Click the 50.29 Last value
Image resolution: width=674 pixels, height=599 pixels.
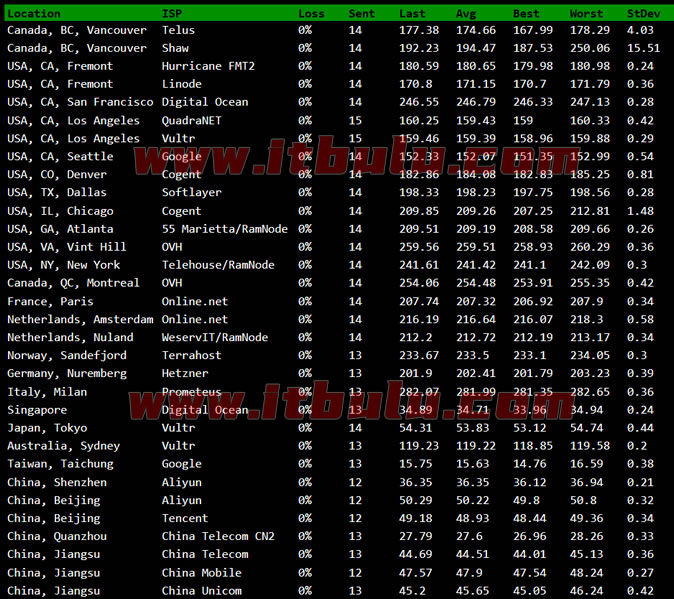[x=416, y=501]
